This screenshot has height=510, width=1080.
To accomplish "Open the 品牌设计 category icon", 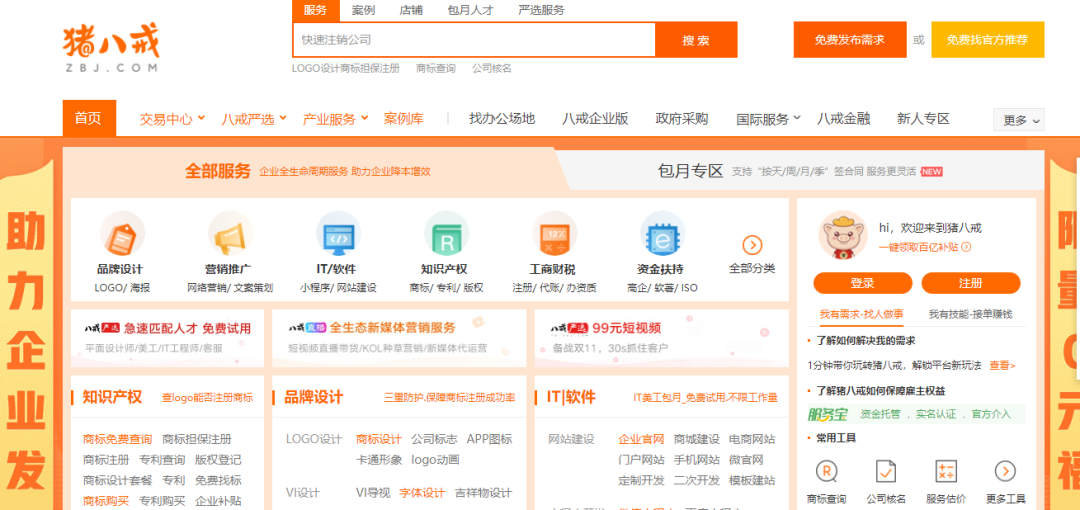I will pos(122,234).
